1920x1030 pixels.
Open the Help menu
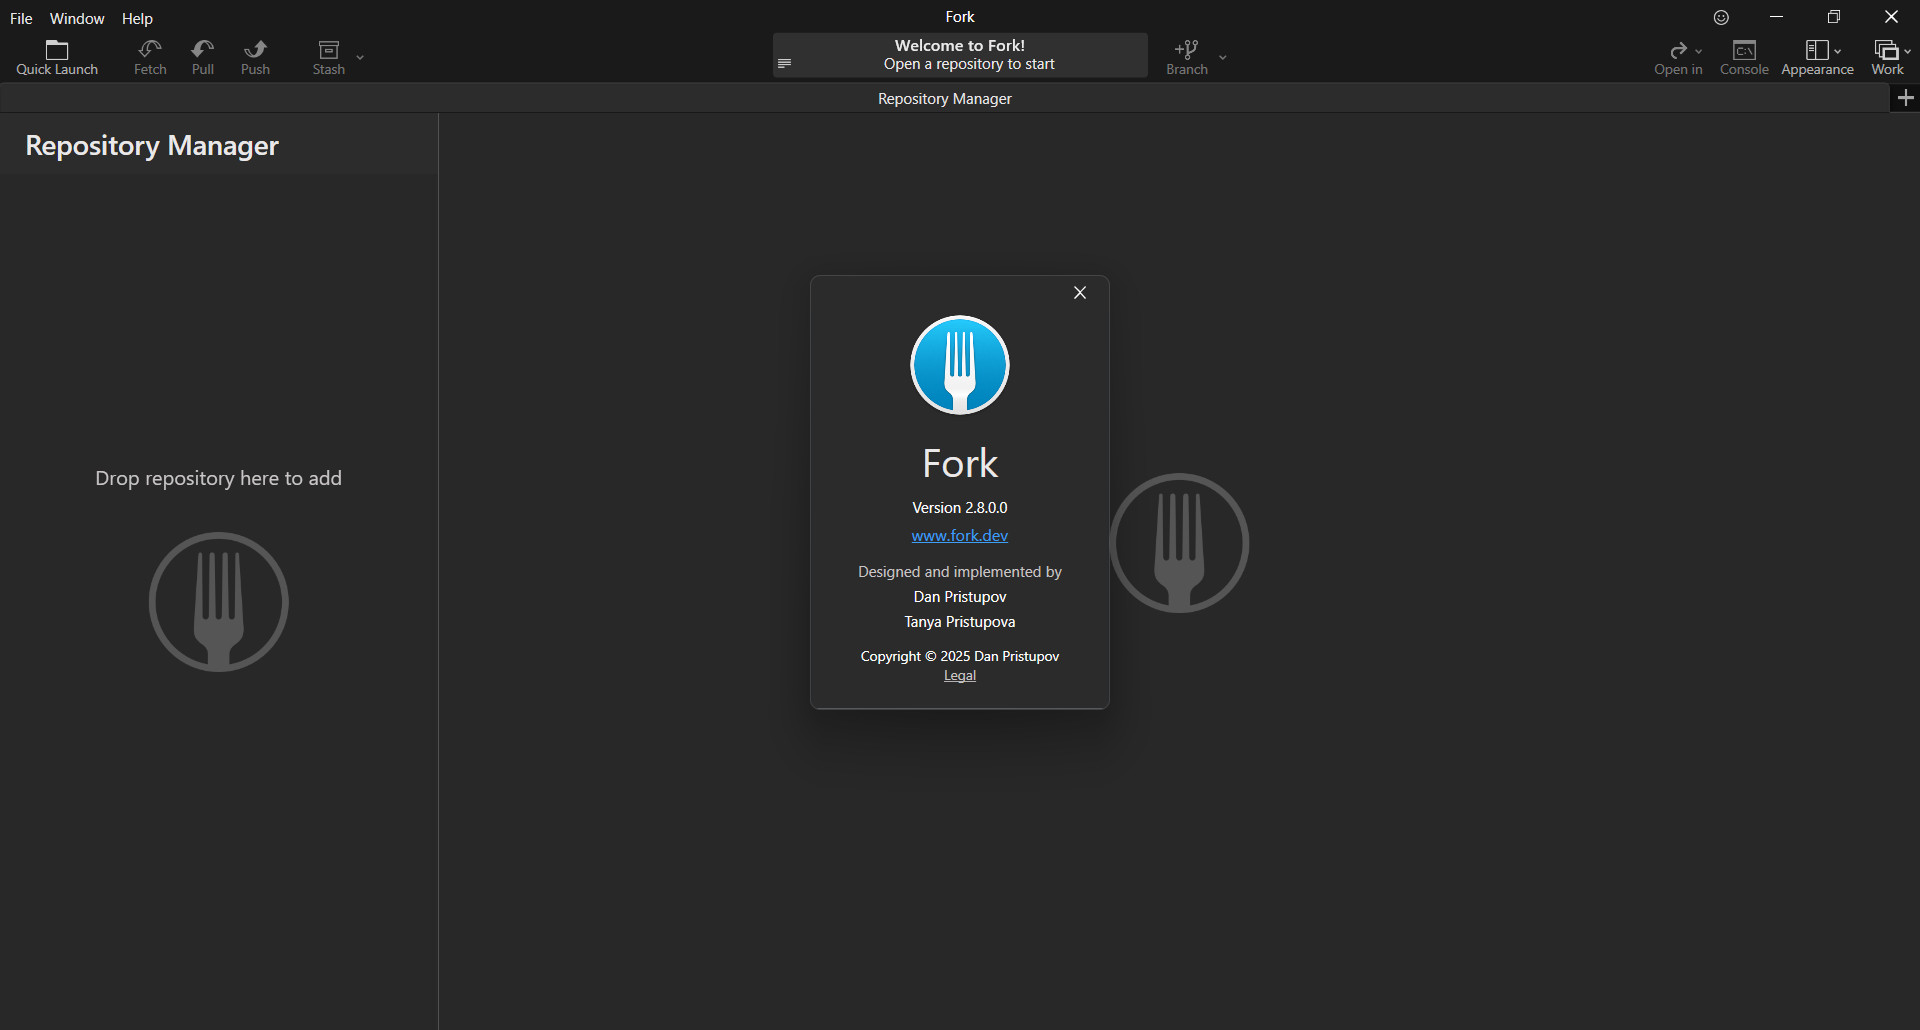[x=137, y=18]
